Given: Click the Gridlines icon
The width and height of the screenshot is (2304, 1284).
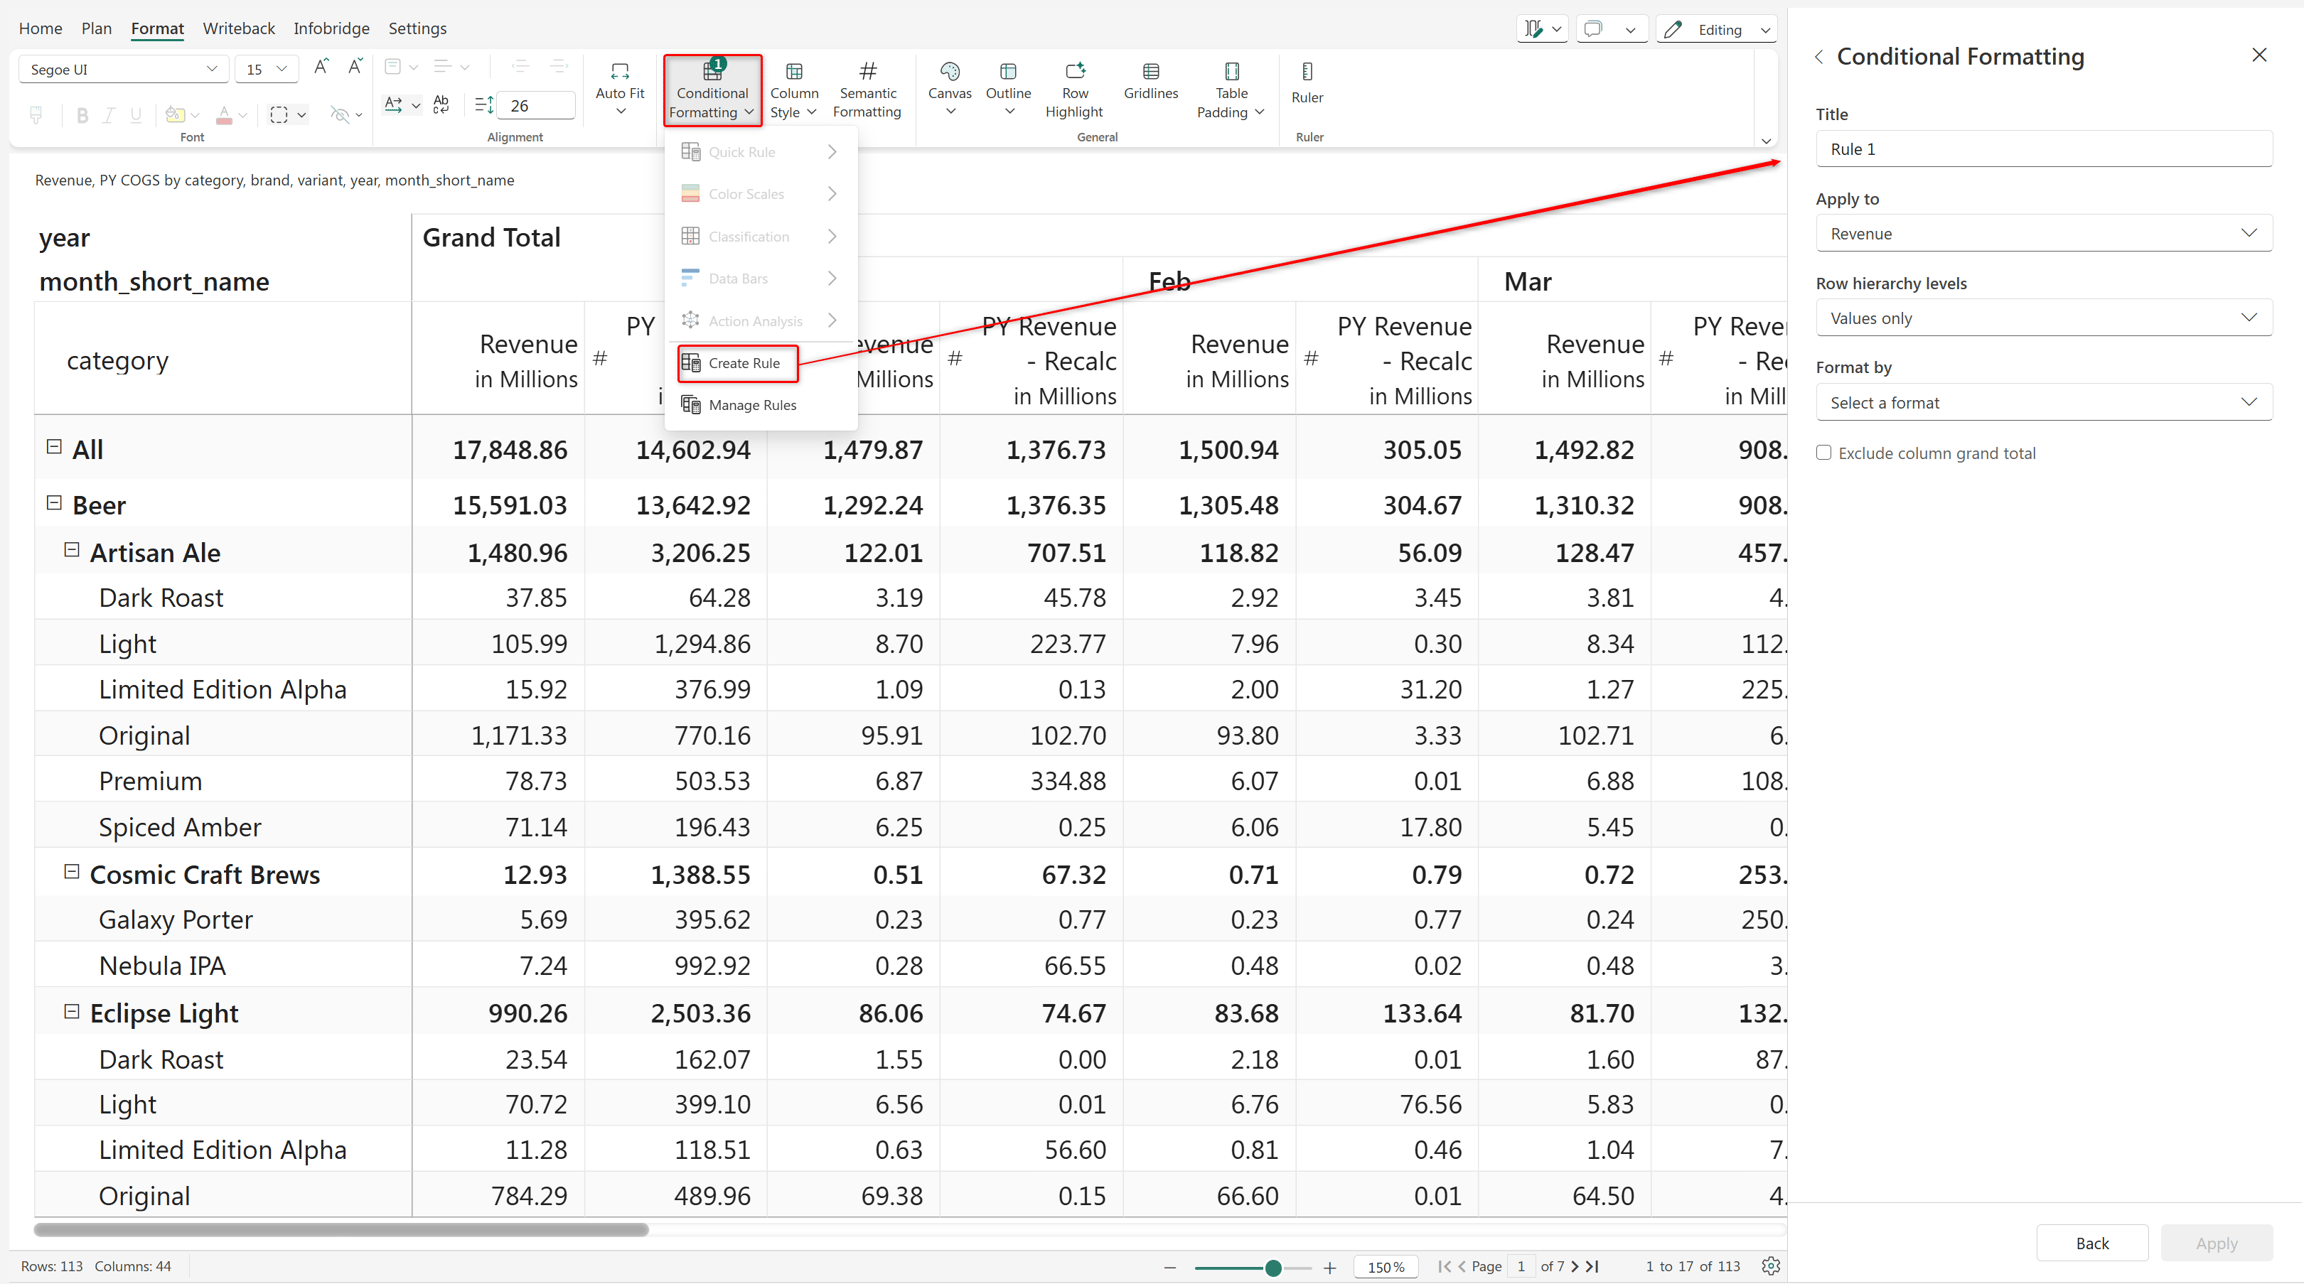Looking at the screenshot, I should point(1151,71).
